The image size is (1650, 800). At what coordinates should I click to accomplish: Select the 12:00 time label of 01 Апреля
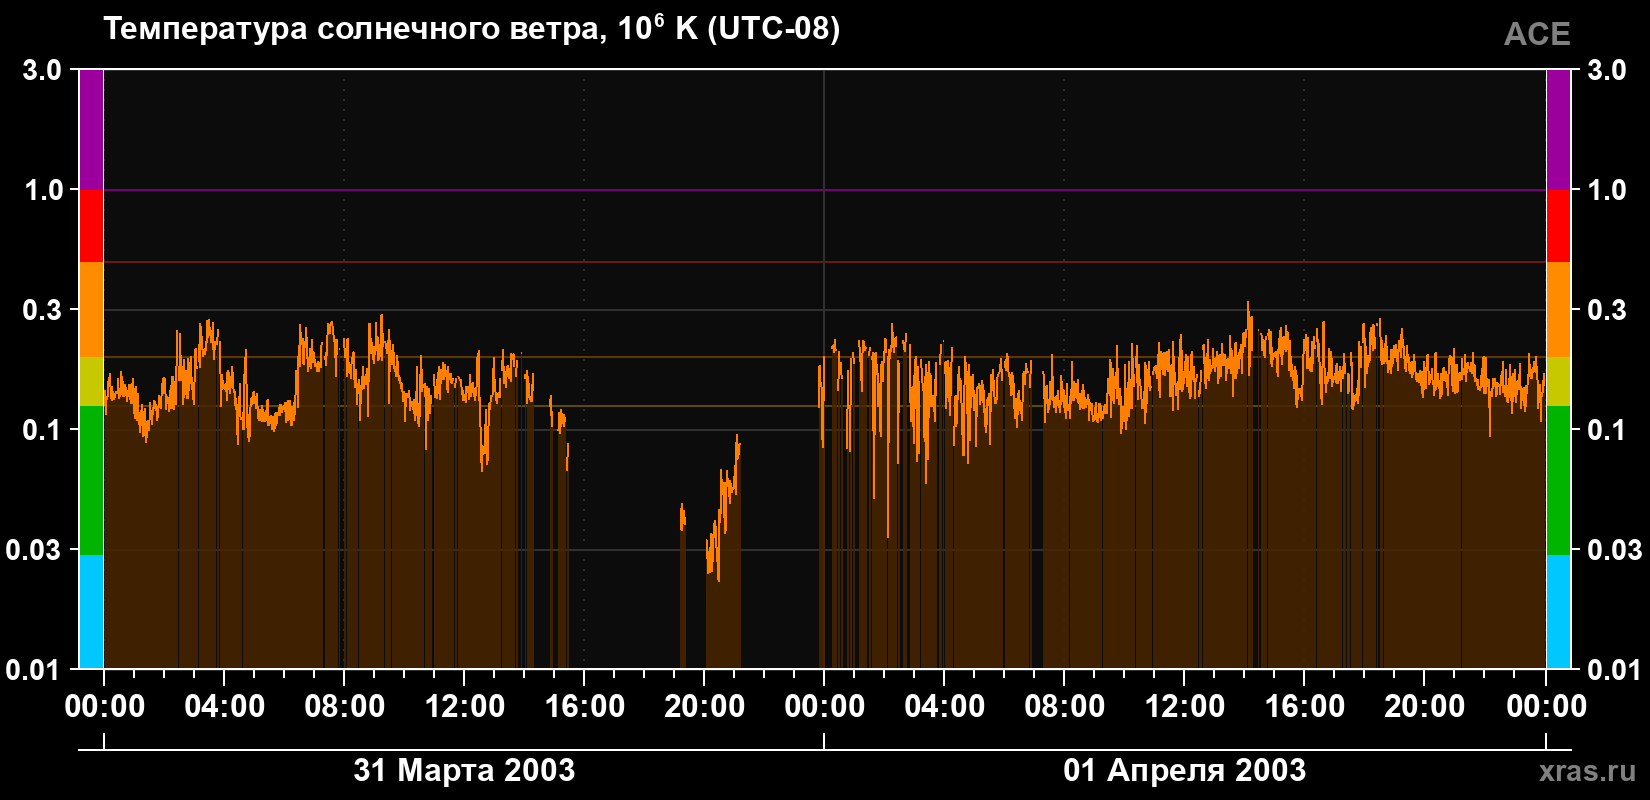[1184, 707]
